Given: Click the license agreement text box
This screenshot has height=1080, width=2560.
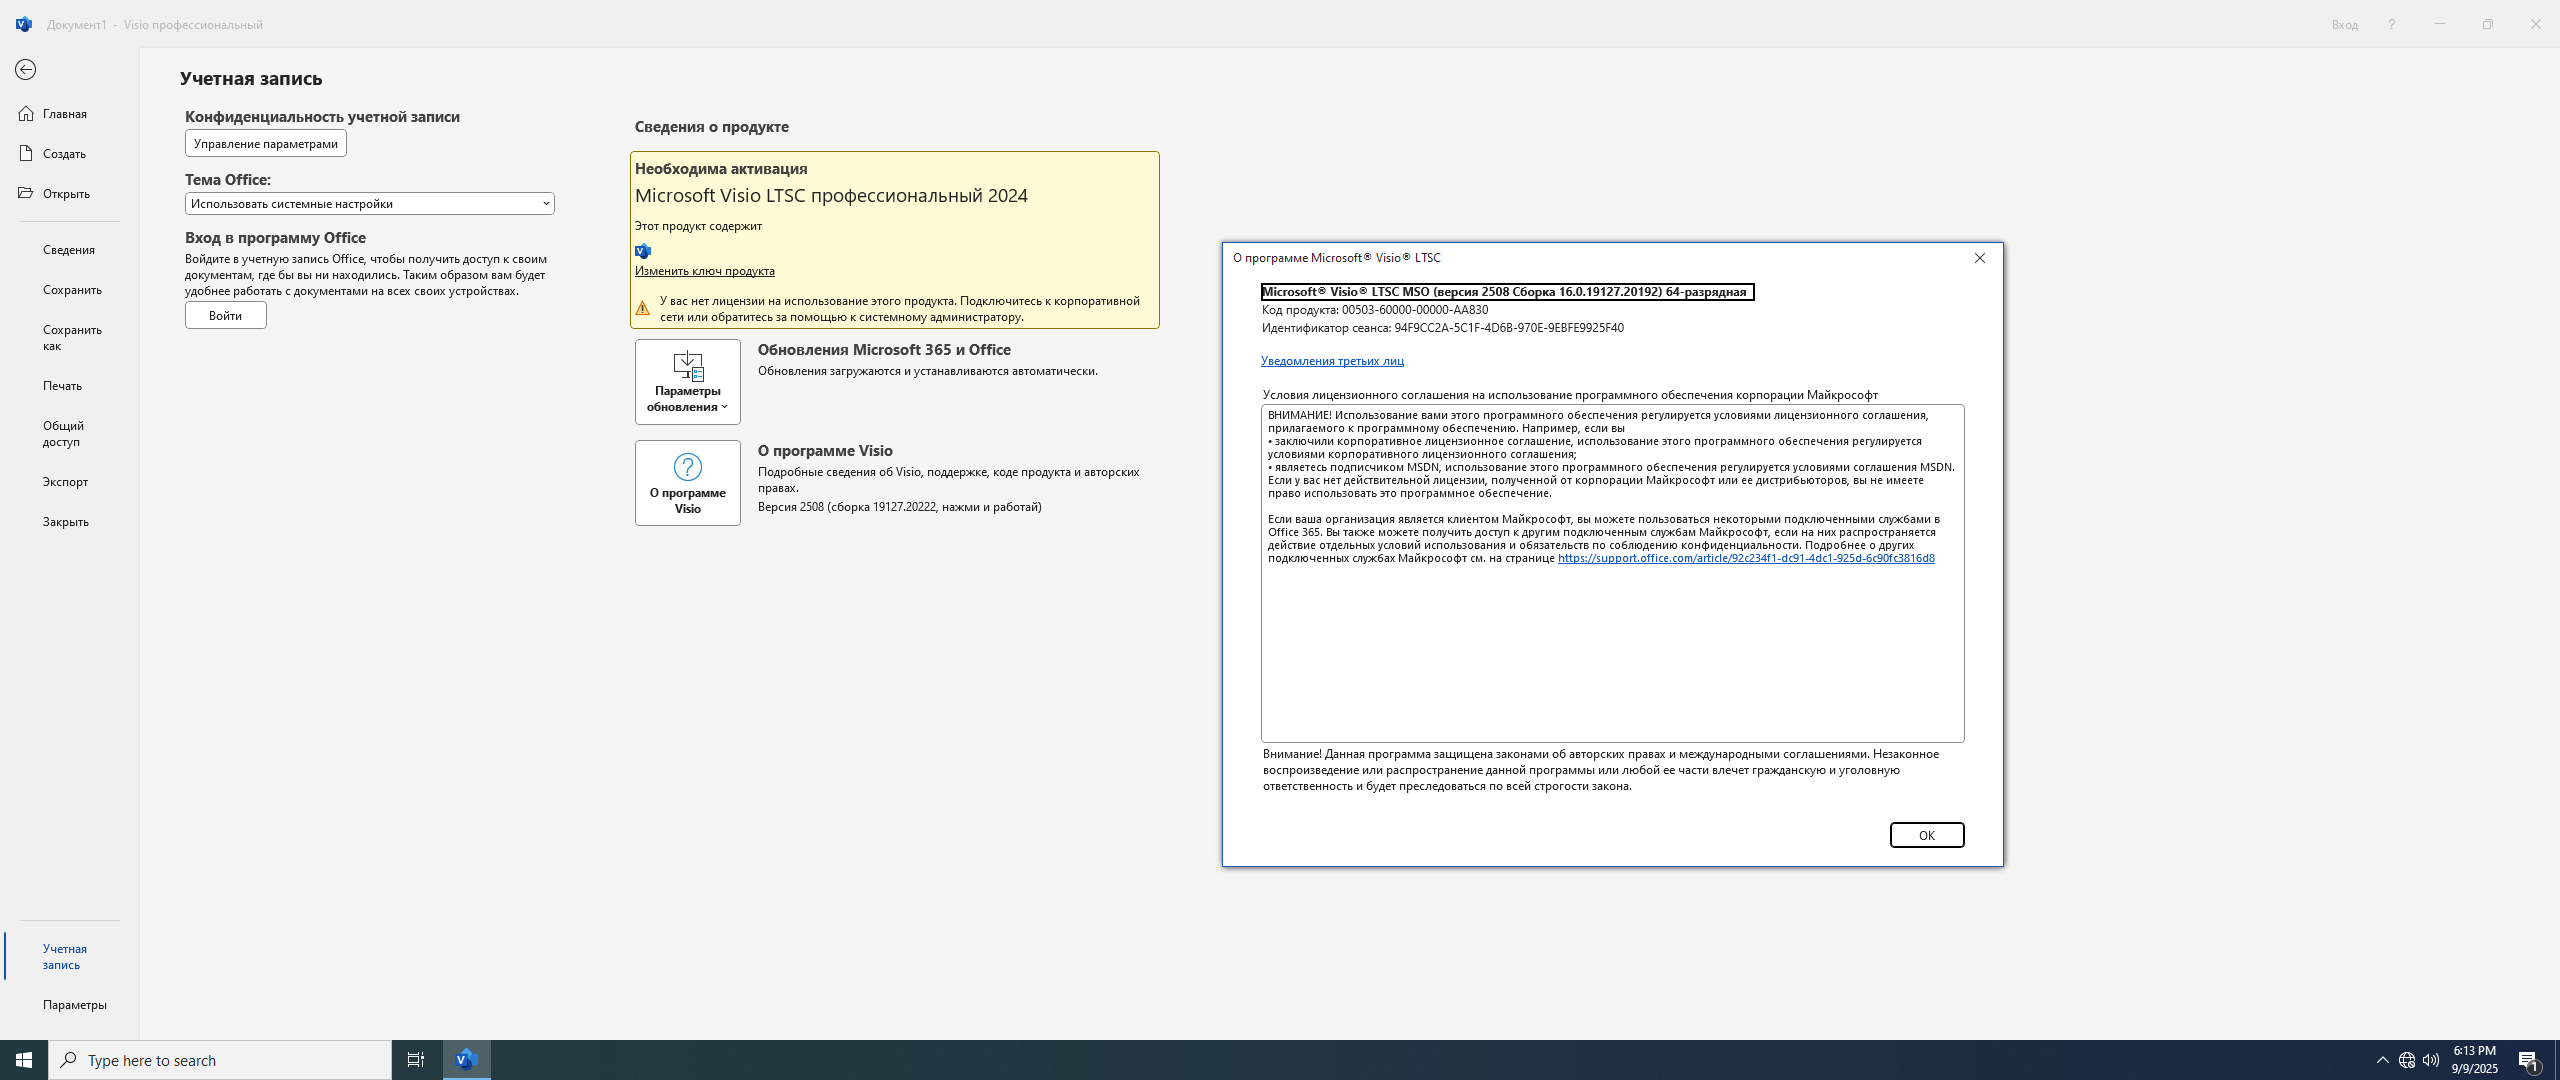Looking at the screenshot, I should [x=1612, y=574].
